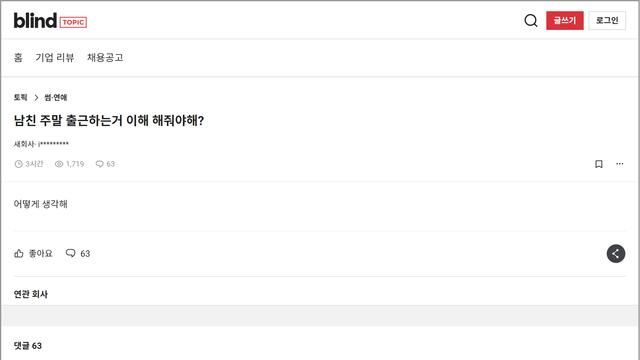The width and height of the screenshot is (640, 360).
Task: Open the 썸·연애 category link
Action: pyautogui.click(x=56, y=98)
